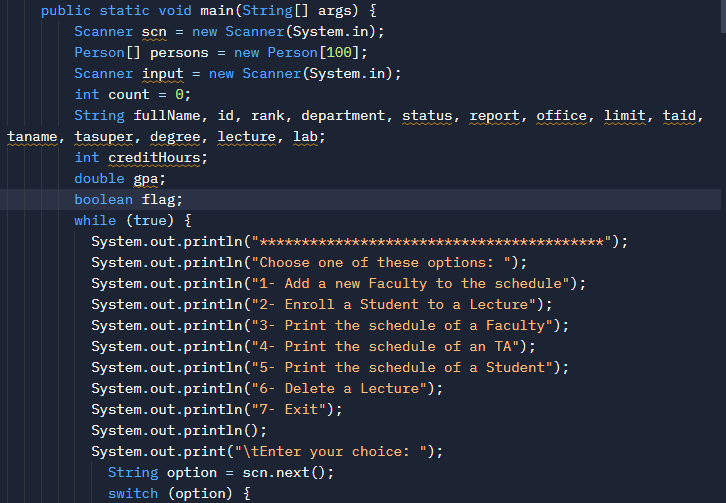Screen dimensions: 726x503
Task: Click the string '\tEnter your choice: '
Action: (331, 452)
